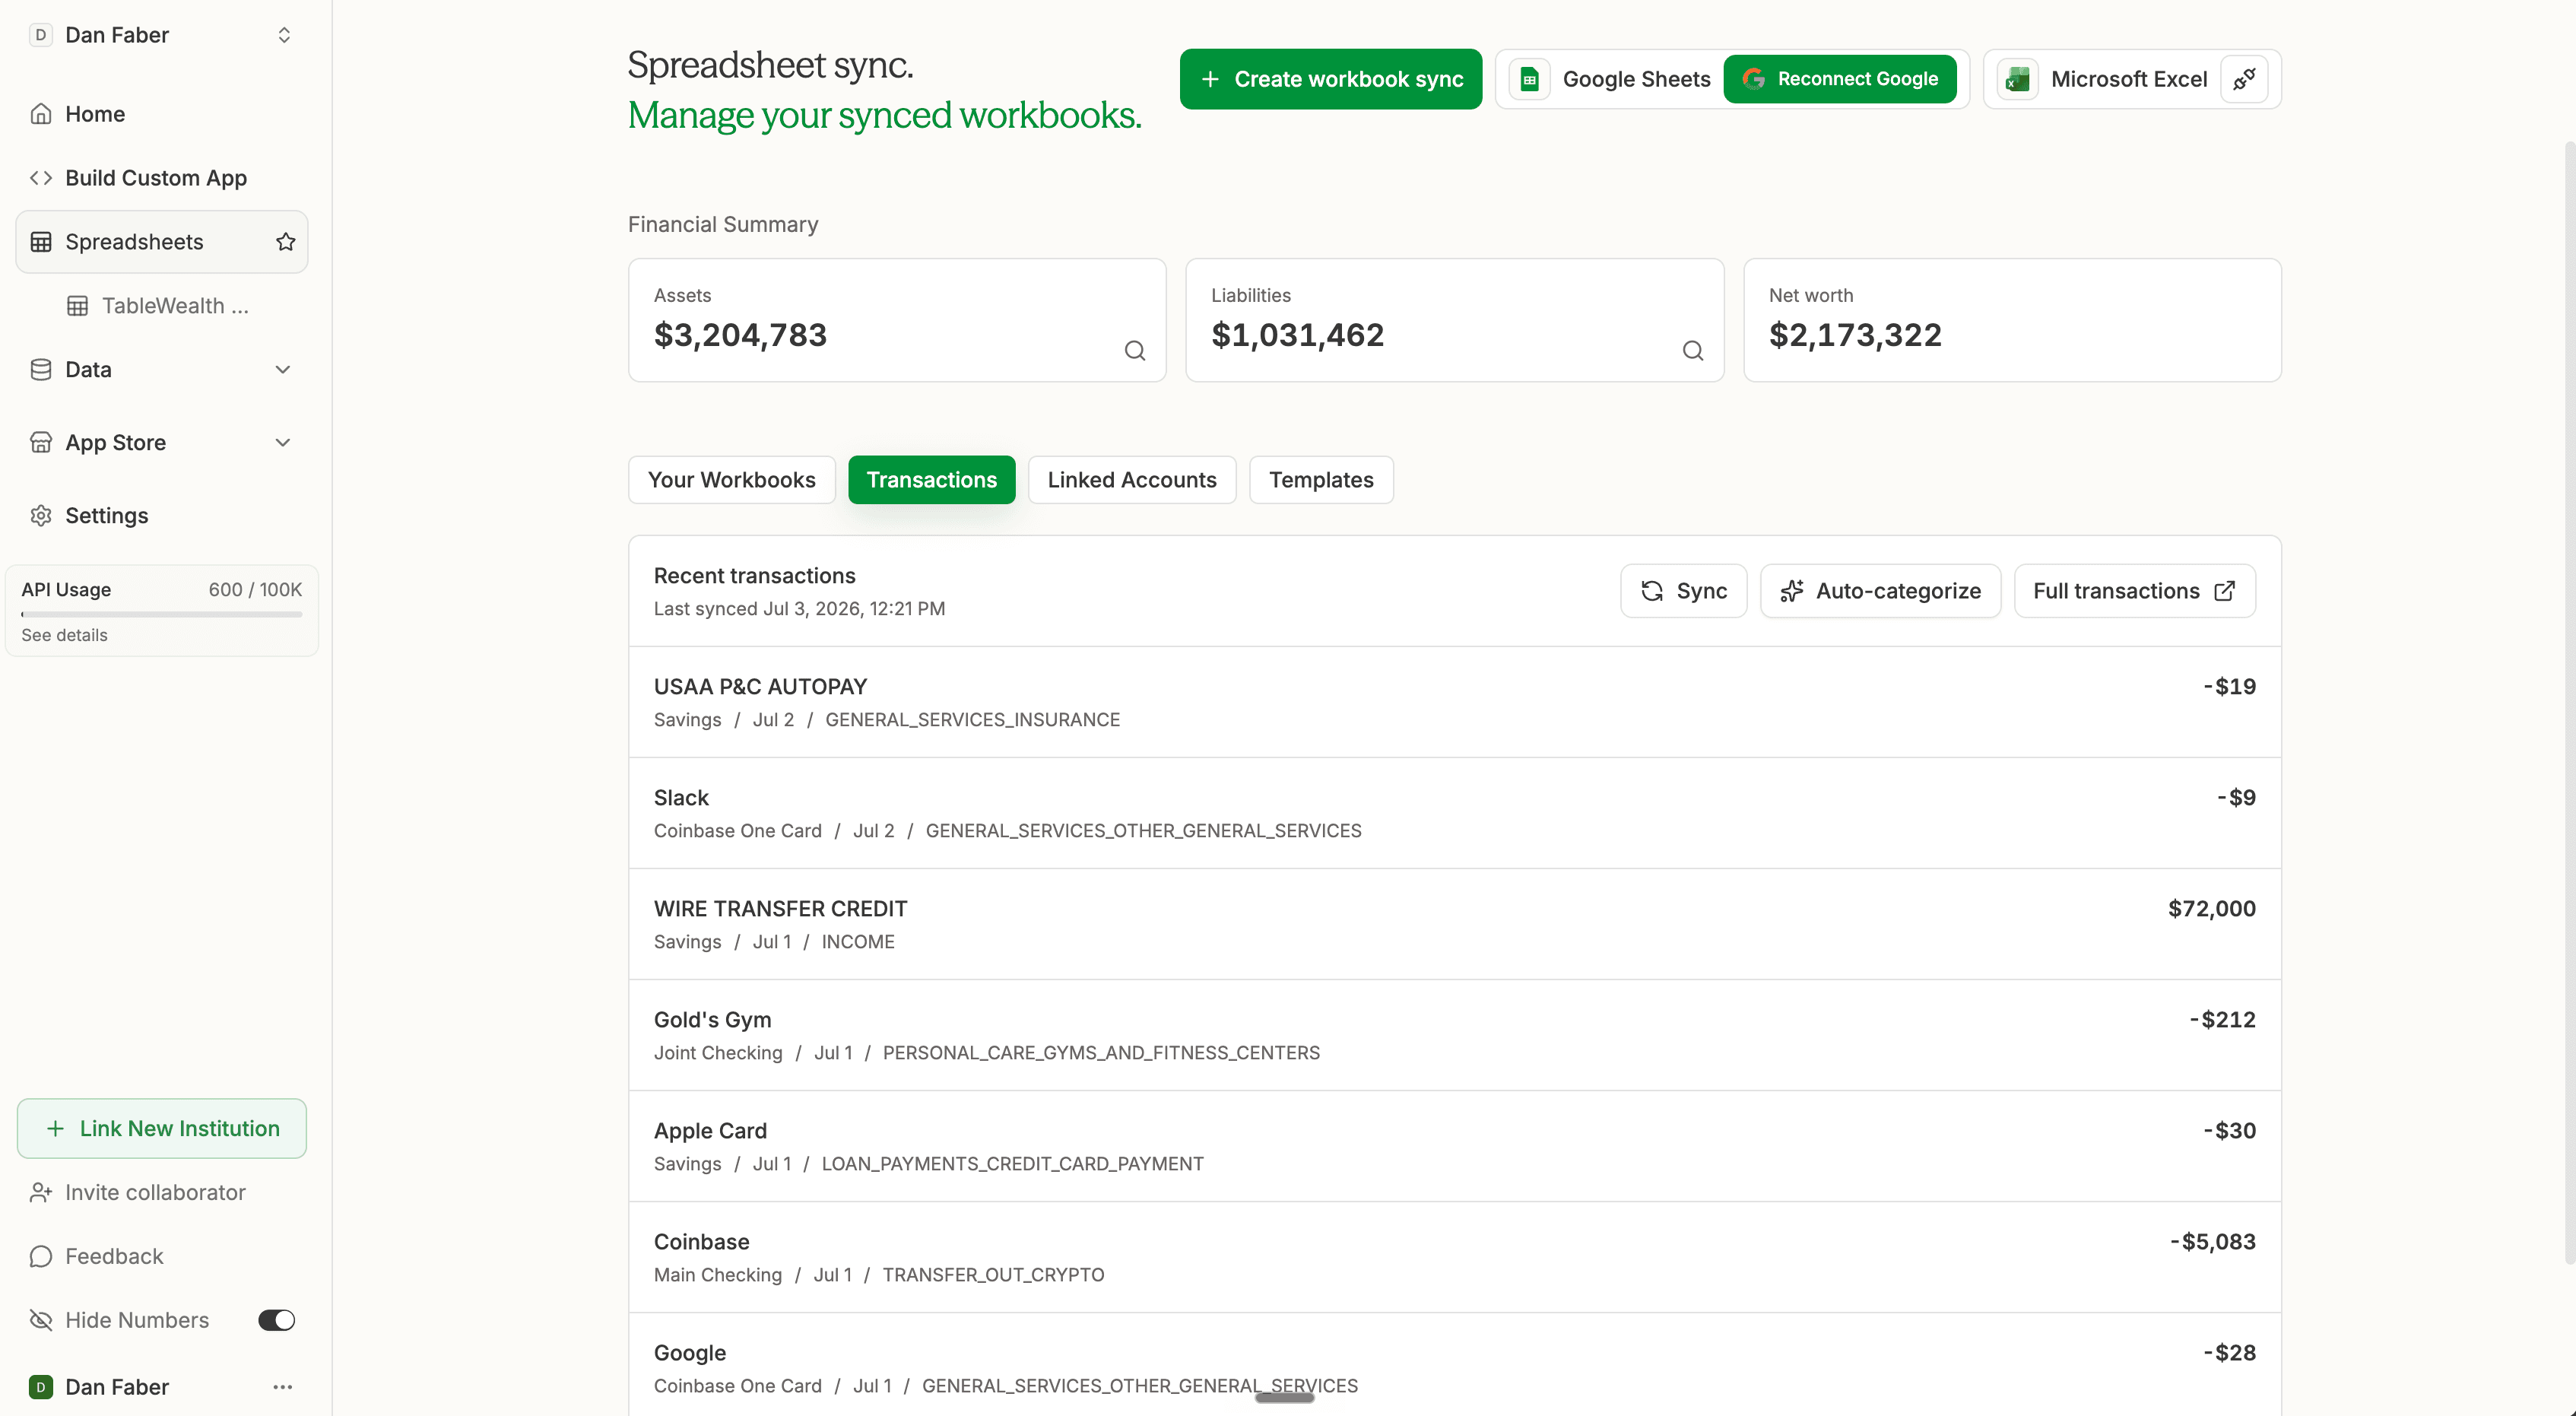This screenshot has height=1416, width=2576.
Task: Click the magnifier icon in Assets card
Action: (x=1135, y=351)
